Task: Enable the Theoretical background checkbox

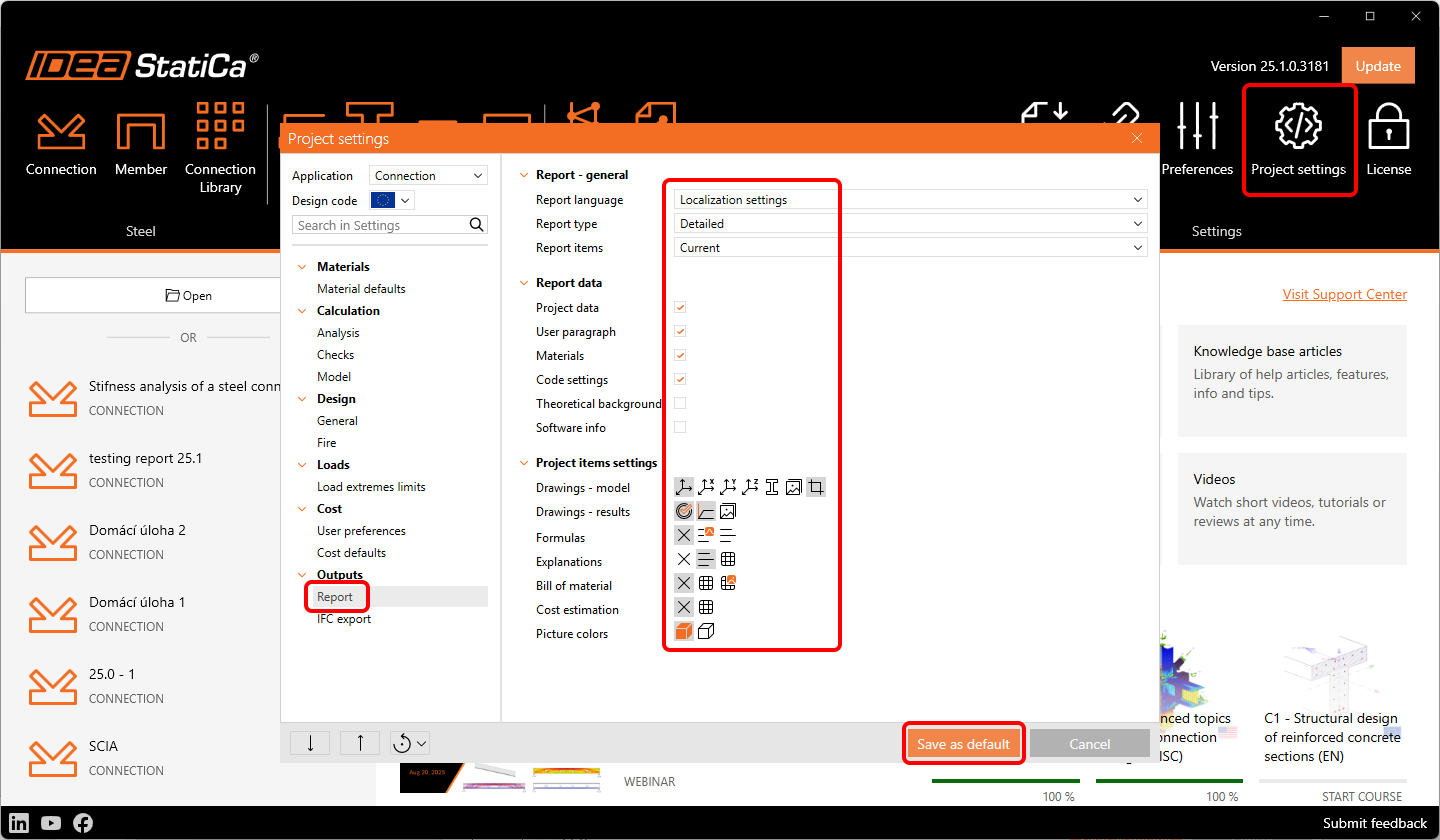Action: pyautogui.click(x=680, y=404)
